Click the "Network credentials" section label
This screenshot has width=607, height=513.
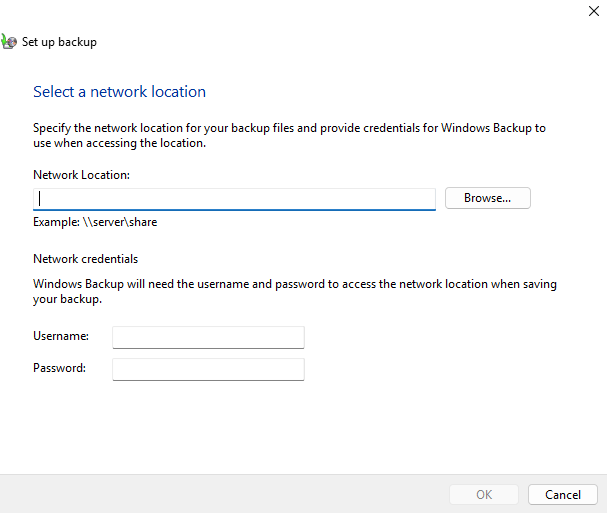tap(85, 259)
